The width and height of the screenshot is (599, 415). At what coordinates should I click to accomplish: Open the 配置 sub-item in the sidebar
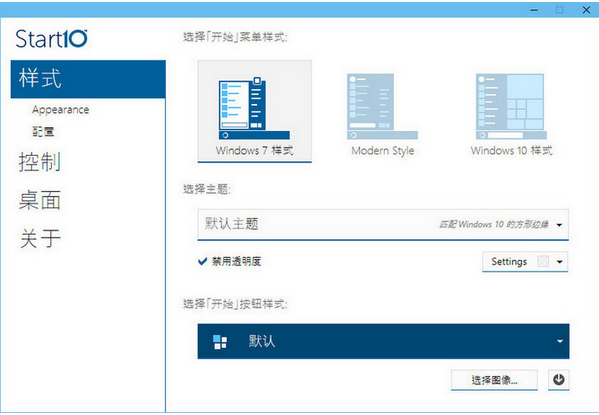pyautogui.click(x=43, y=131)
